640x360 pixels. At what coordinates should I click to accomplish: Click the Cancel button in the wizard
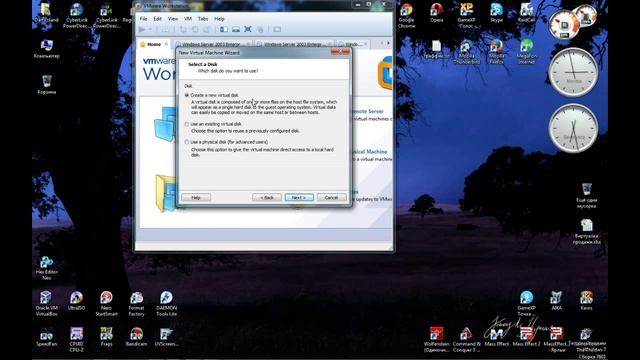pyautogui.click(x=331, y=198)
